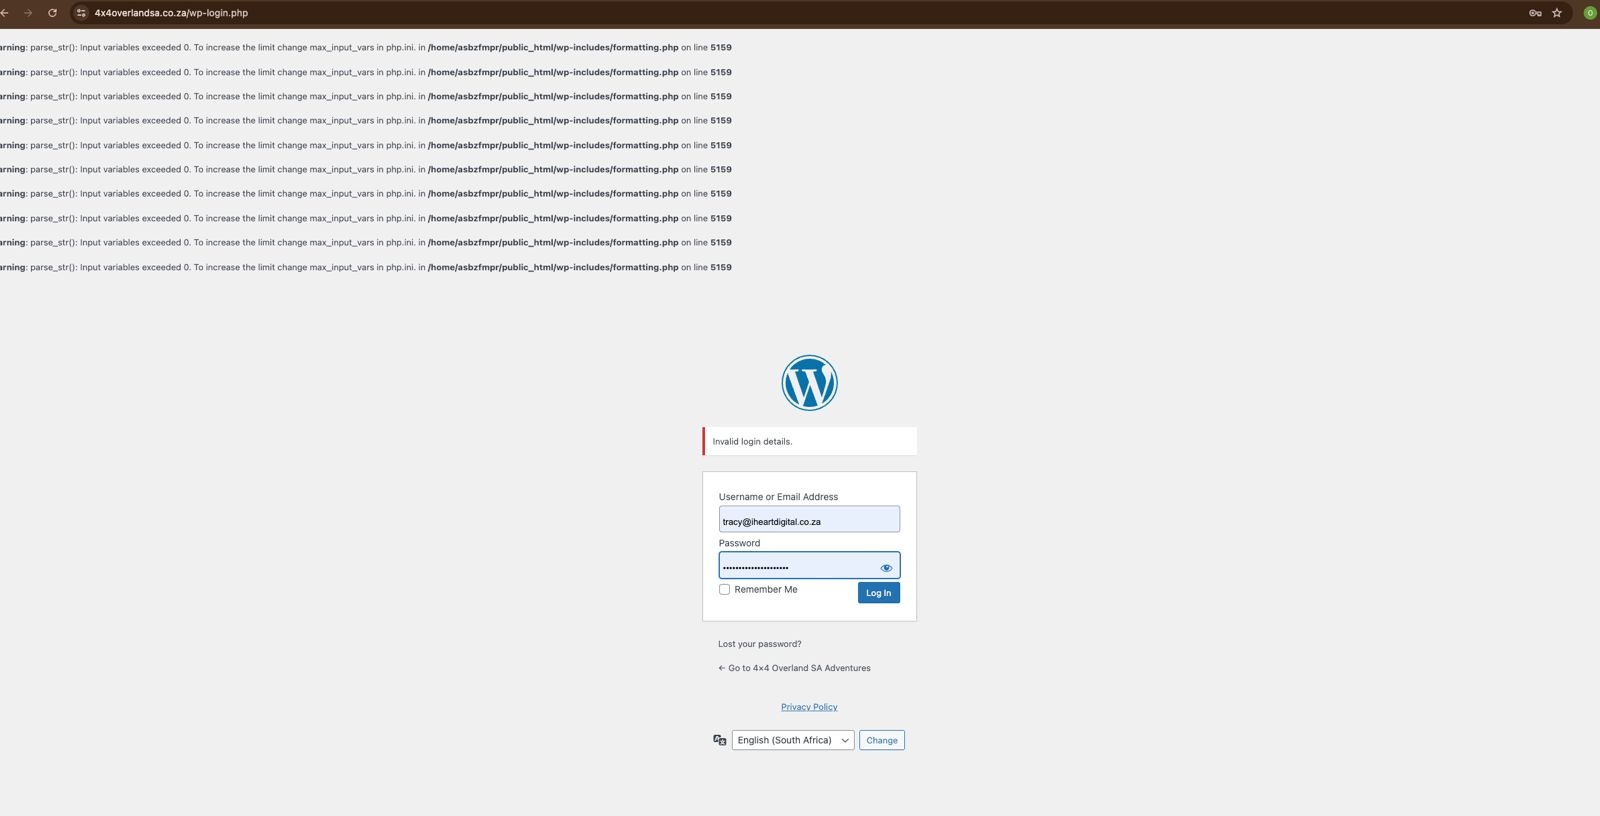This screenshot has width=1600, height=816.
Task: Focus the Username or Email Address field
Action: tap(808, 521)
